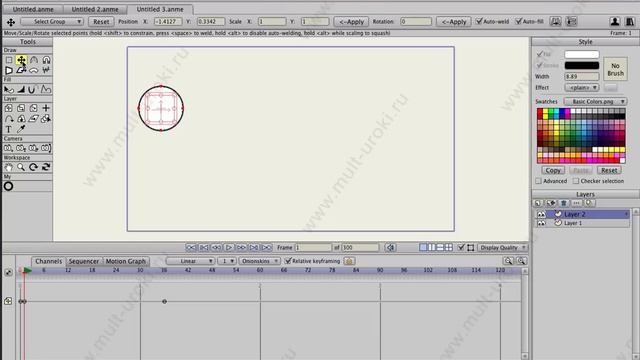
Task: Switch to the Untitled 2.anme tab
Action: pyautogui.click(x=95, y=9)
